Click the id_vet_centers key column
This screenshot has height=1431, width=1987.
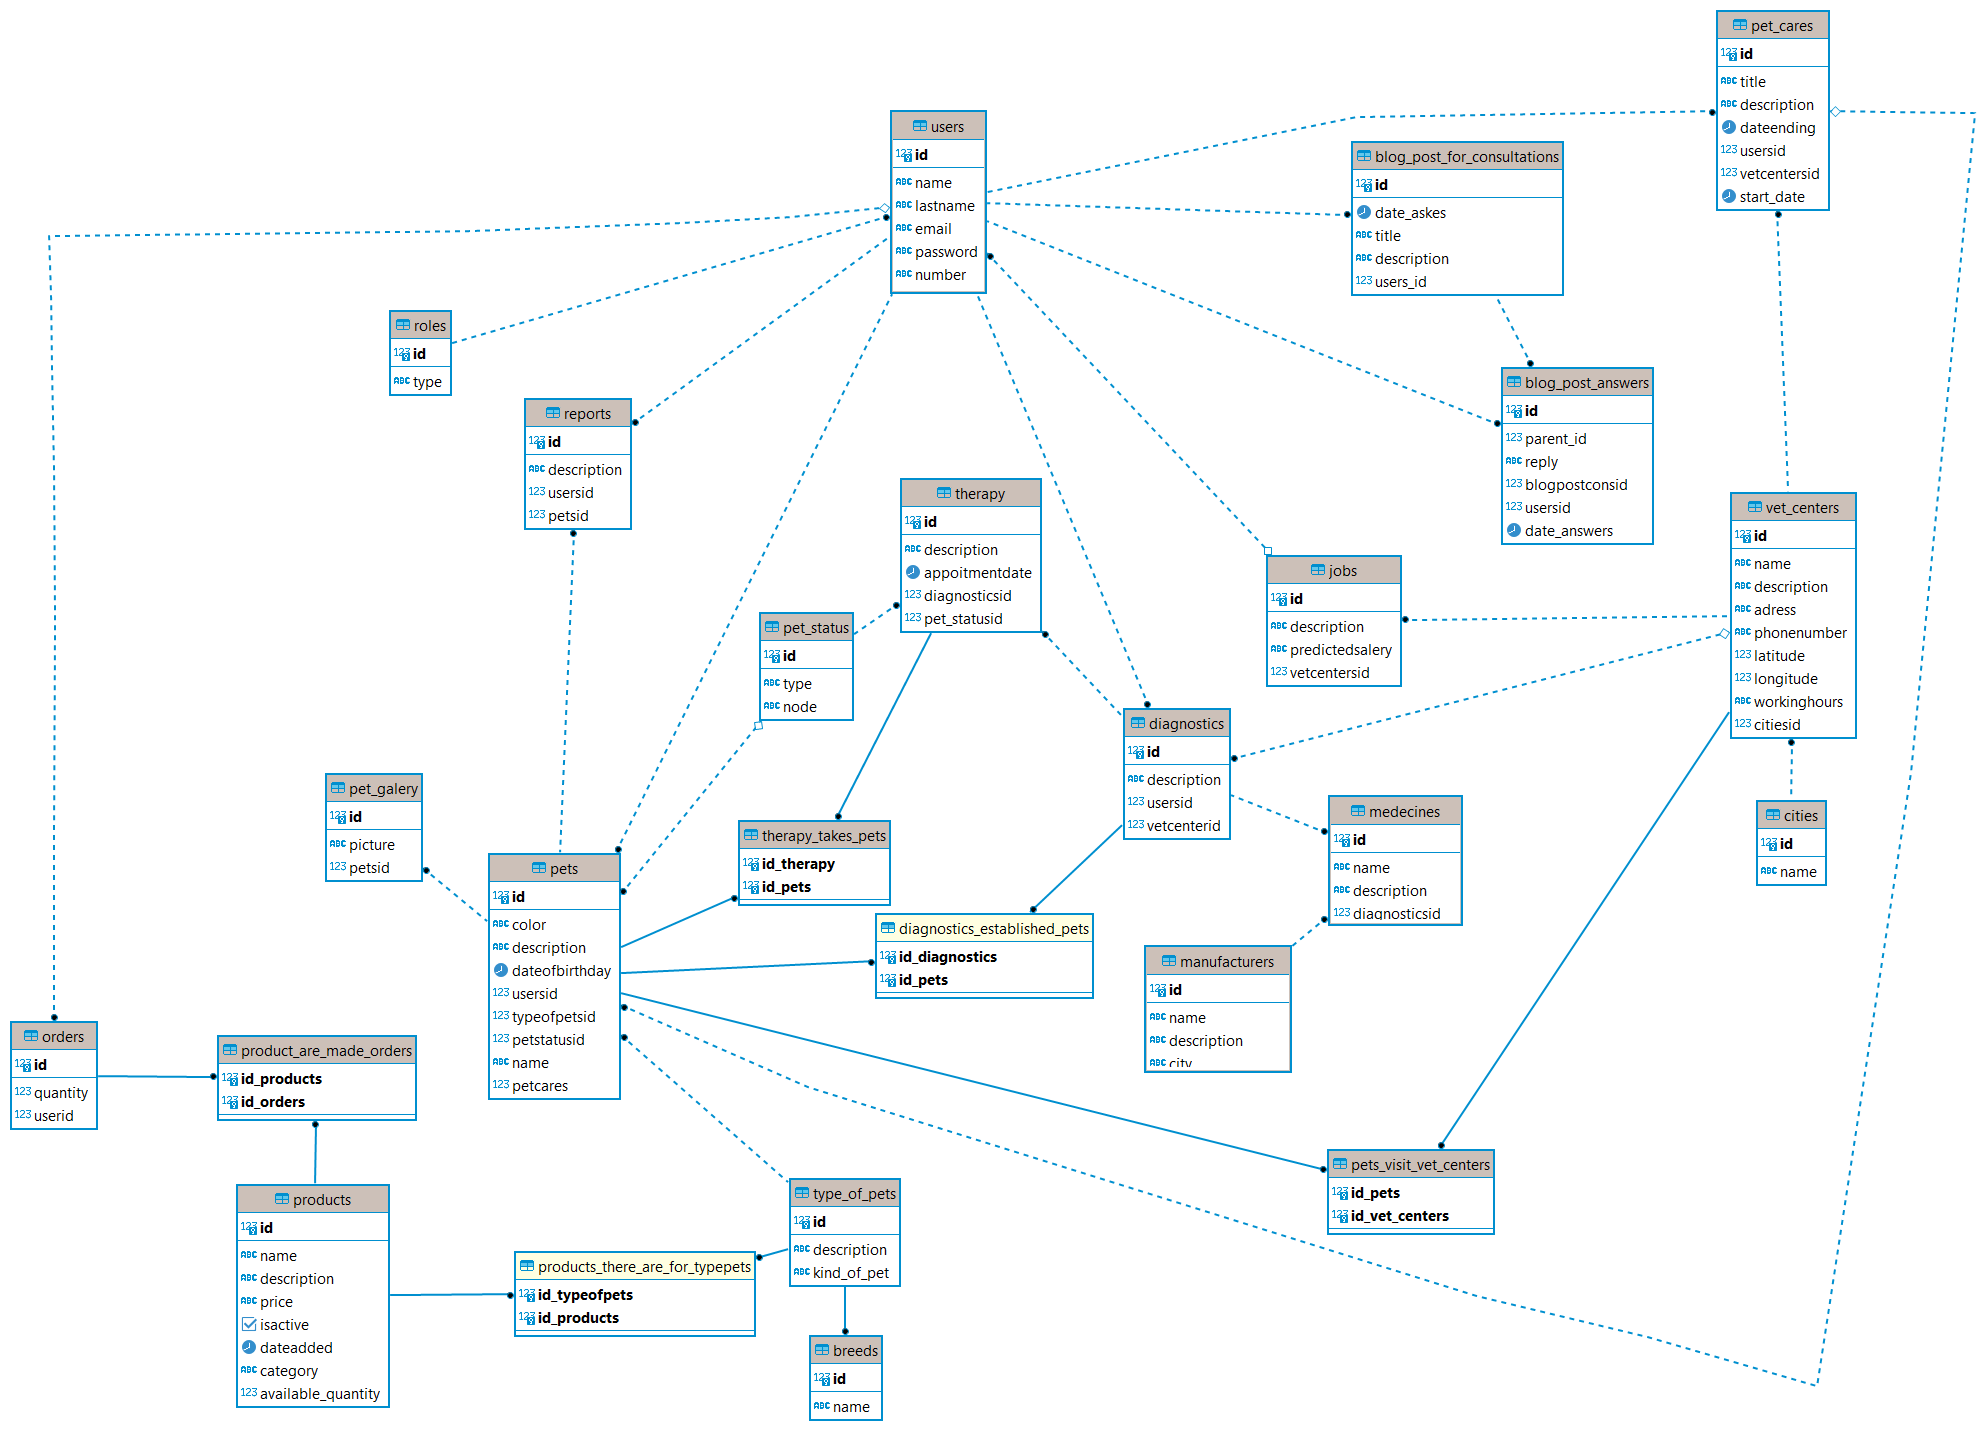click(x=1398, y=1217)
